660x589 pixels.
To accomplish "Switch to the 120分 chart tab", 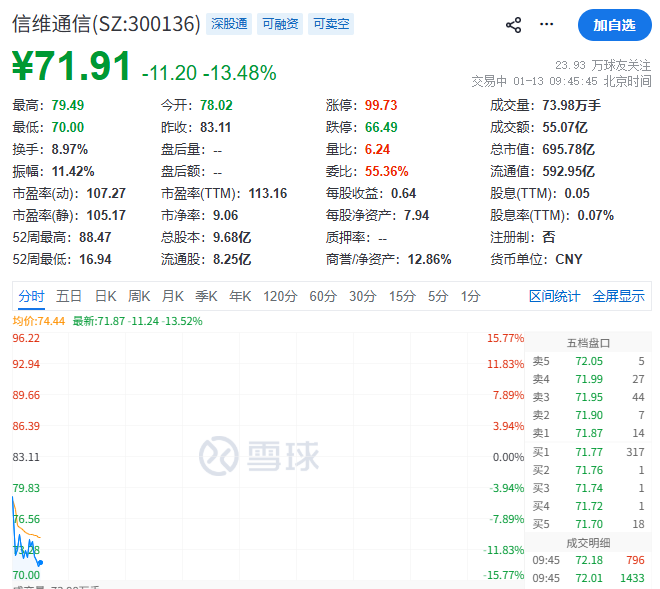I will point(280,296).
